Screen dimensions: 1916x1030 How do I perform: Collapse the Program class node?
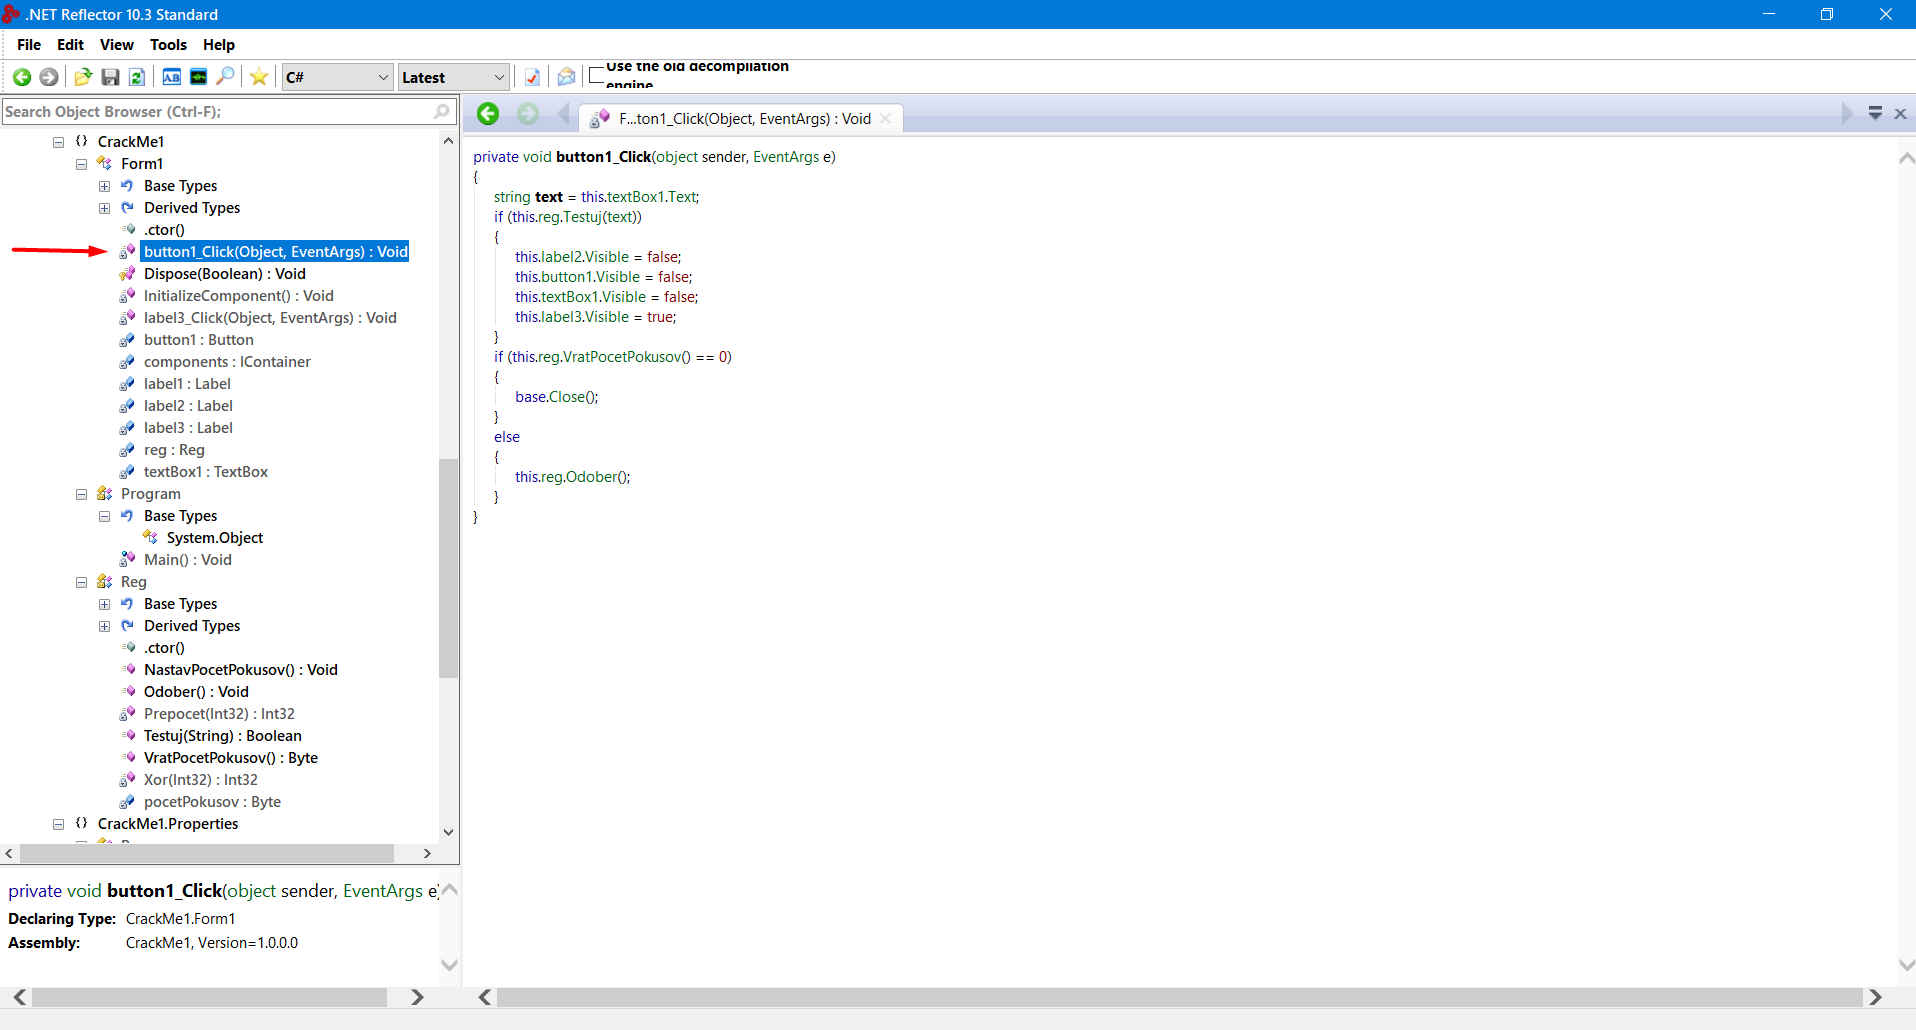pos(81,494)
